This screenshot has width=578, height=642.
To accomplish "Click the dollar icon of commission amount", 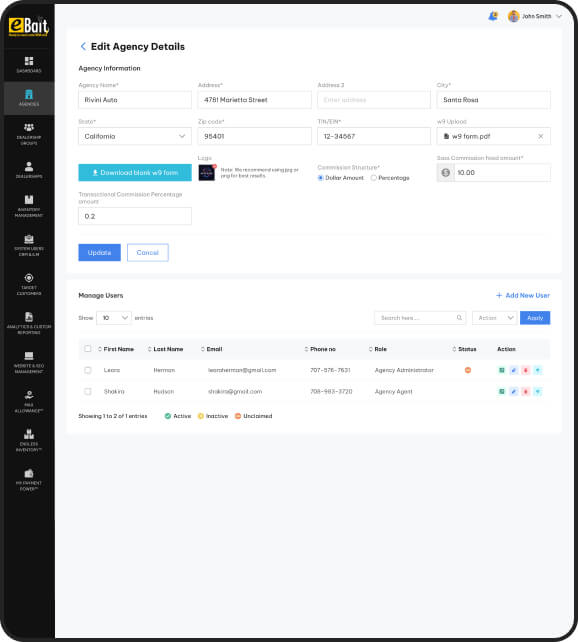I will 445,173.
